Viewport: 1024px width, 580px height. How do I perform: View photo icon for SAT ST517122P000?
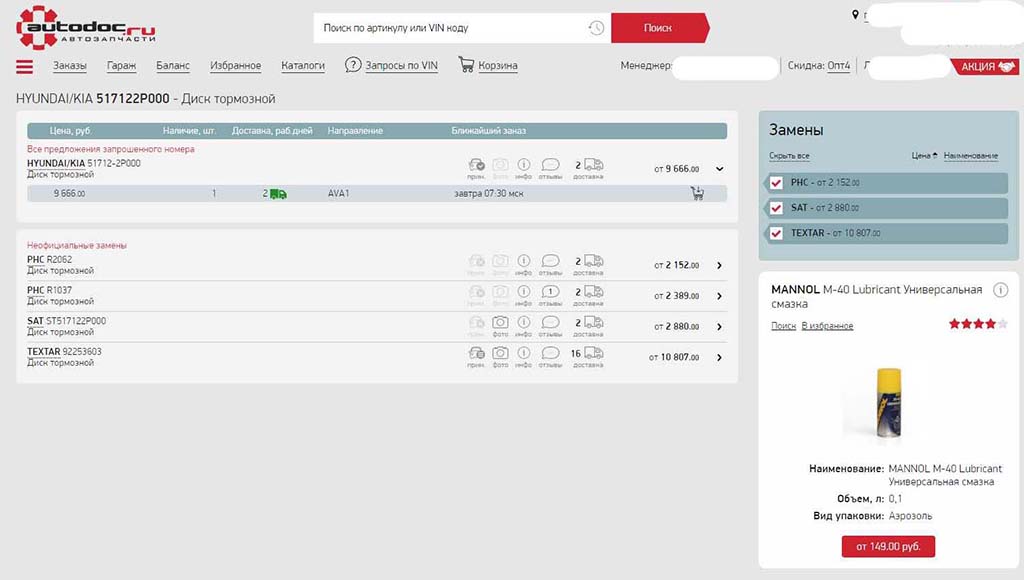coord(500,322)
